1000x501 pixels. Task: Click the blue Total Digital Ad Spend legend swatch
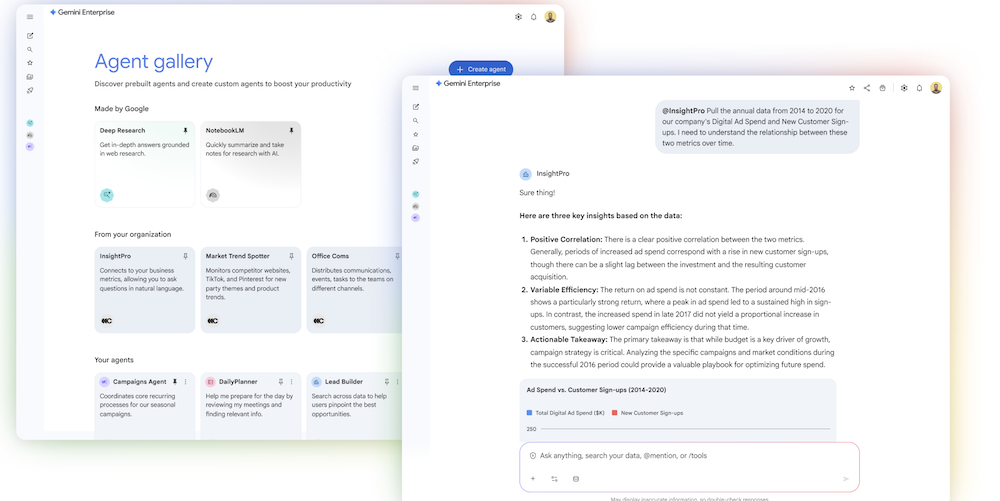coord(529,412)
